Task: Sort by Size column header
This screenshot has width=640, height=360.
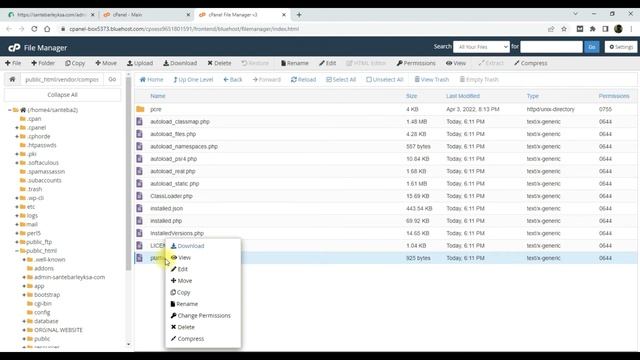Action: [411, 96]
